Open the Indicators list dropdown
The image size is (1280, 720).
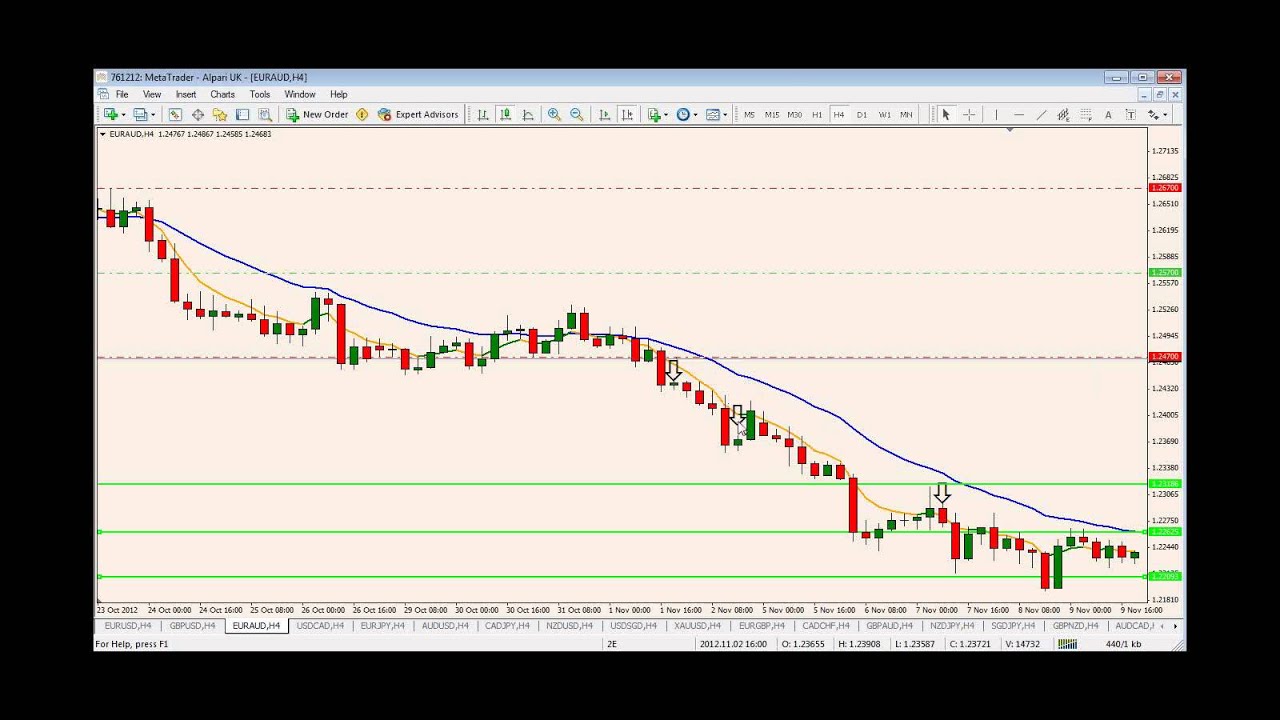657,115
